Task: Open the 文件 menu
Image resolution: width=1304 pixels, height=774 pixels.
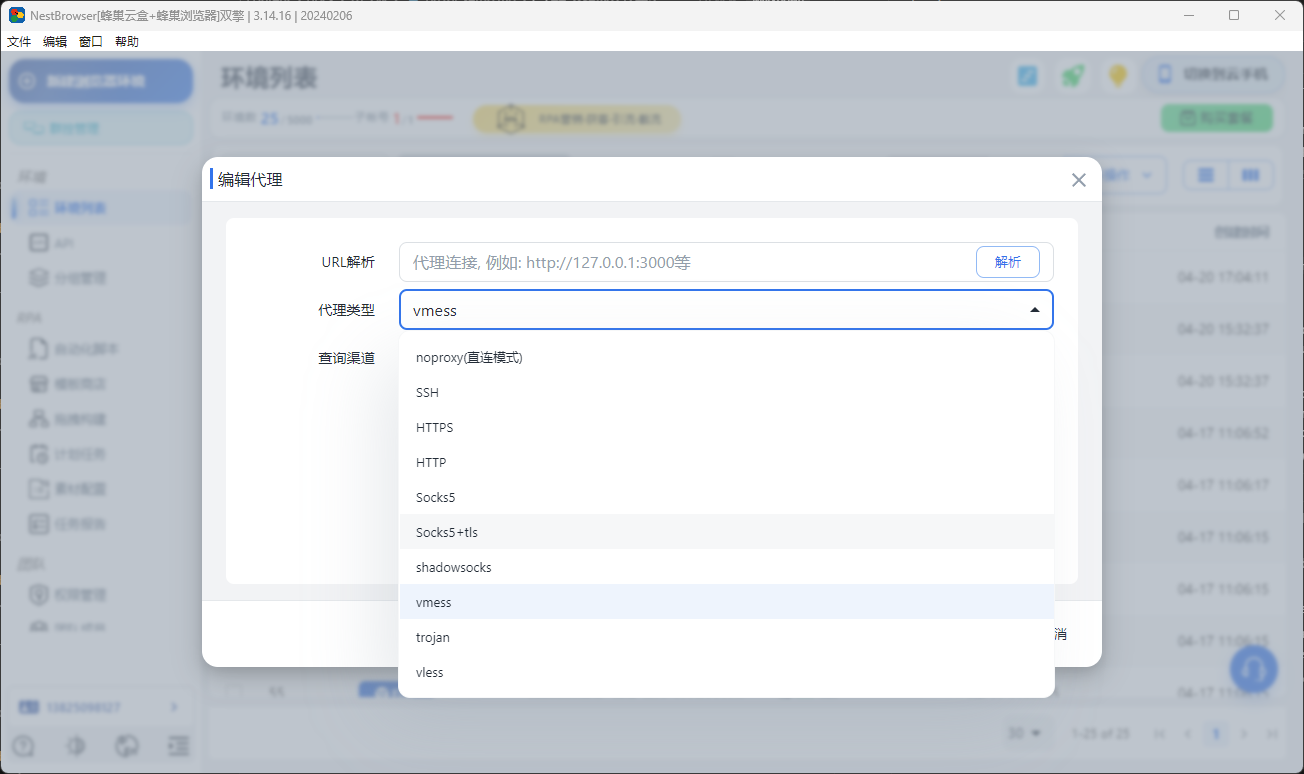Action: [x=18, y=41]
